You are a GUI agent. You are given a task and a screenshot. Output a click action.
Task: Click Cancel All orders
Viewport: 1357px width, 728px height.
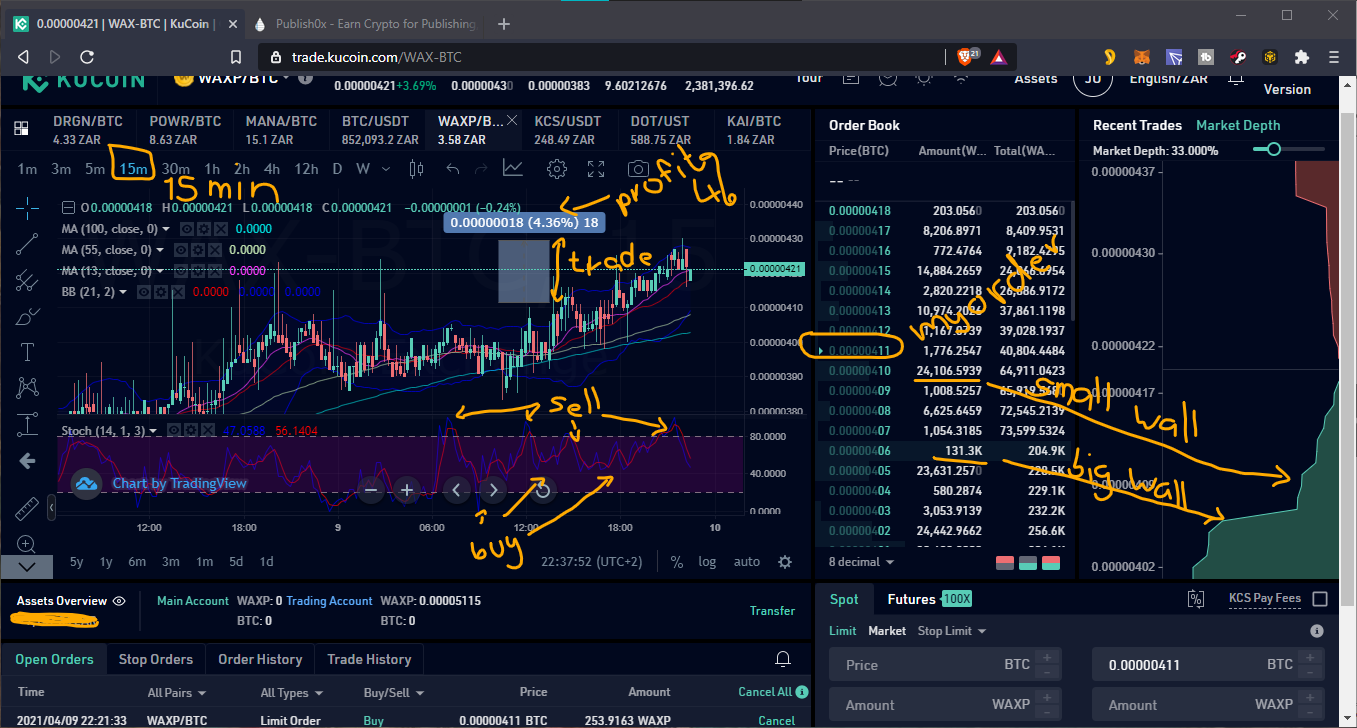click(765, 692)
